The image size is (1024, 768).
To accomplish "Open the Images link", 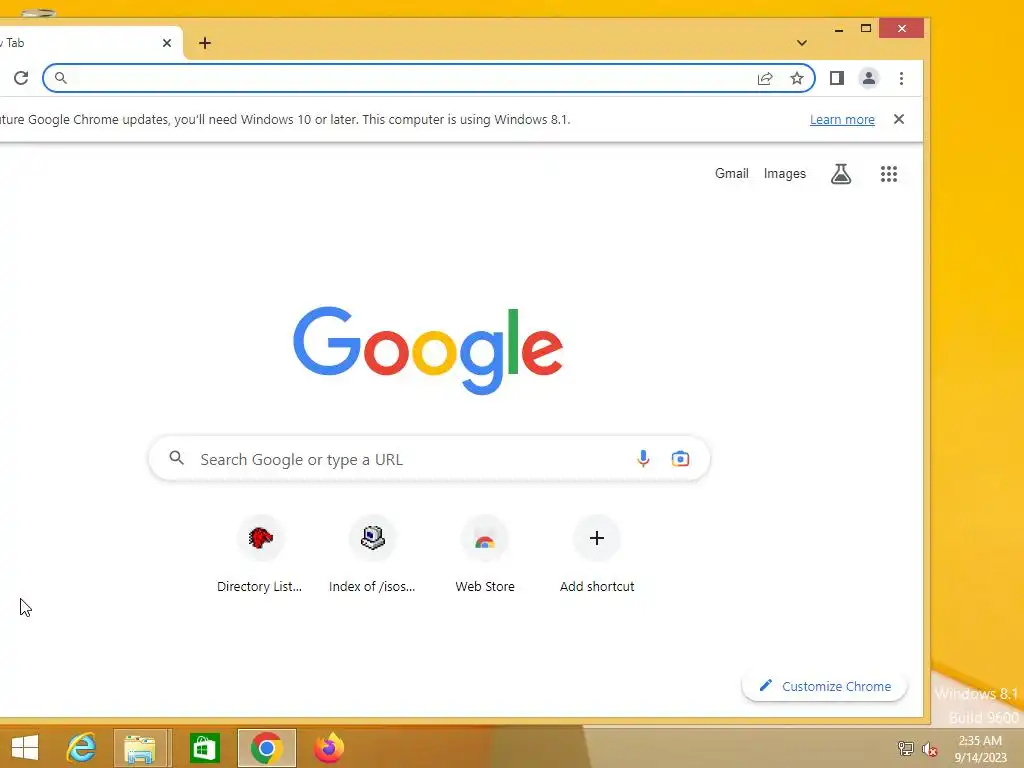I will click(784, 174).
